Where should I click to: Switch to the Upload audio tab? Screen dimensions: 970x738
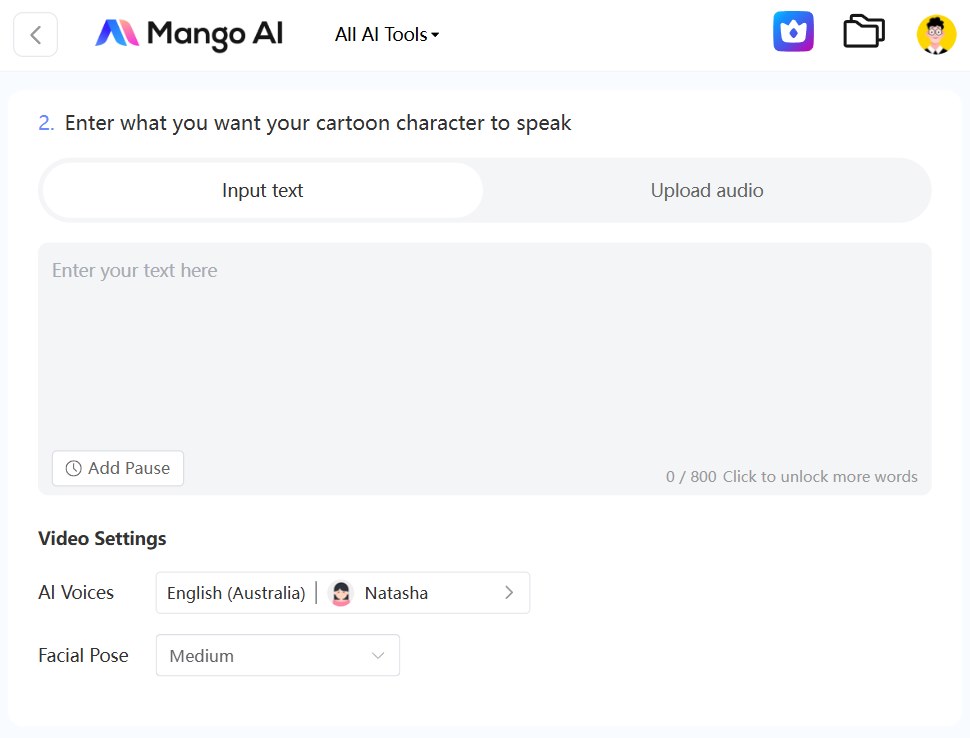707,190
